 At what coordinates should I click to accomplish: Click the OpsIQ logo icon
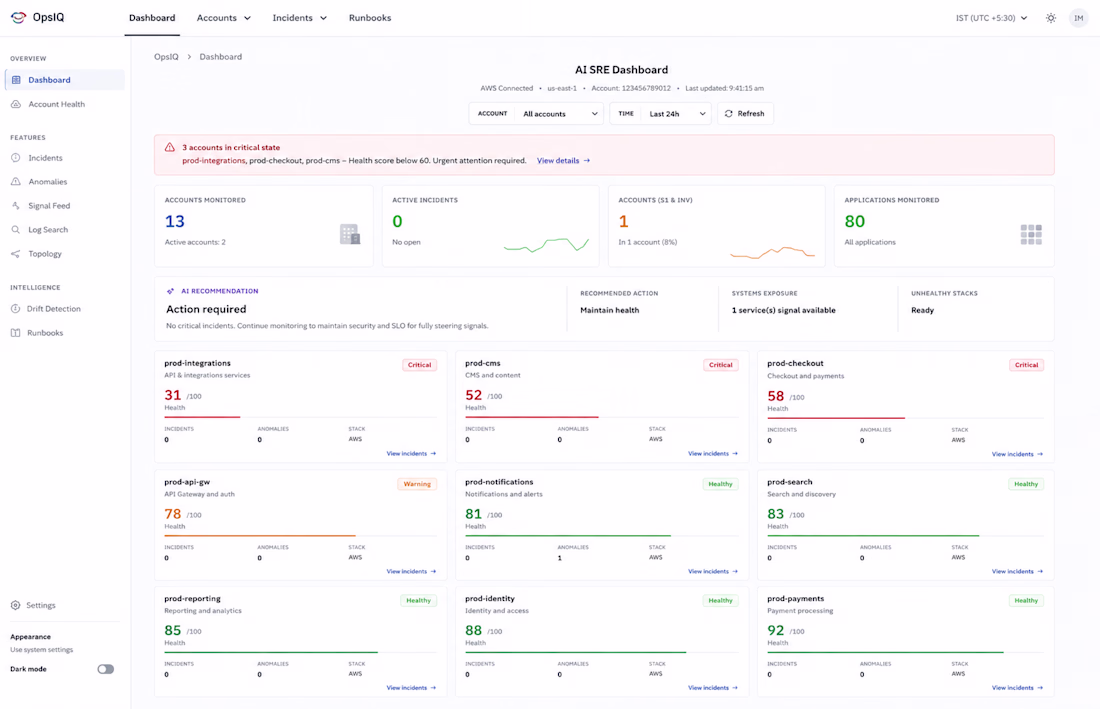point(18,18)
